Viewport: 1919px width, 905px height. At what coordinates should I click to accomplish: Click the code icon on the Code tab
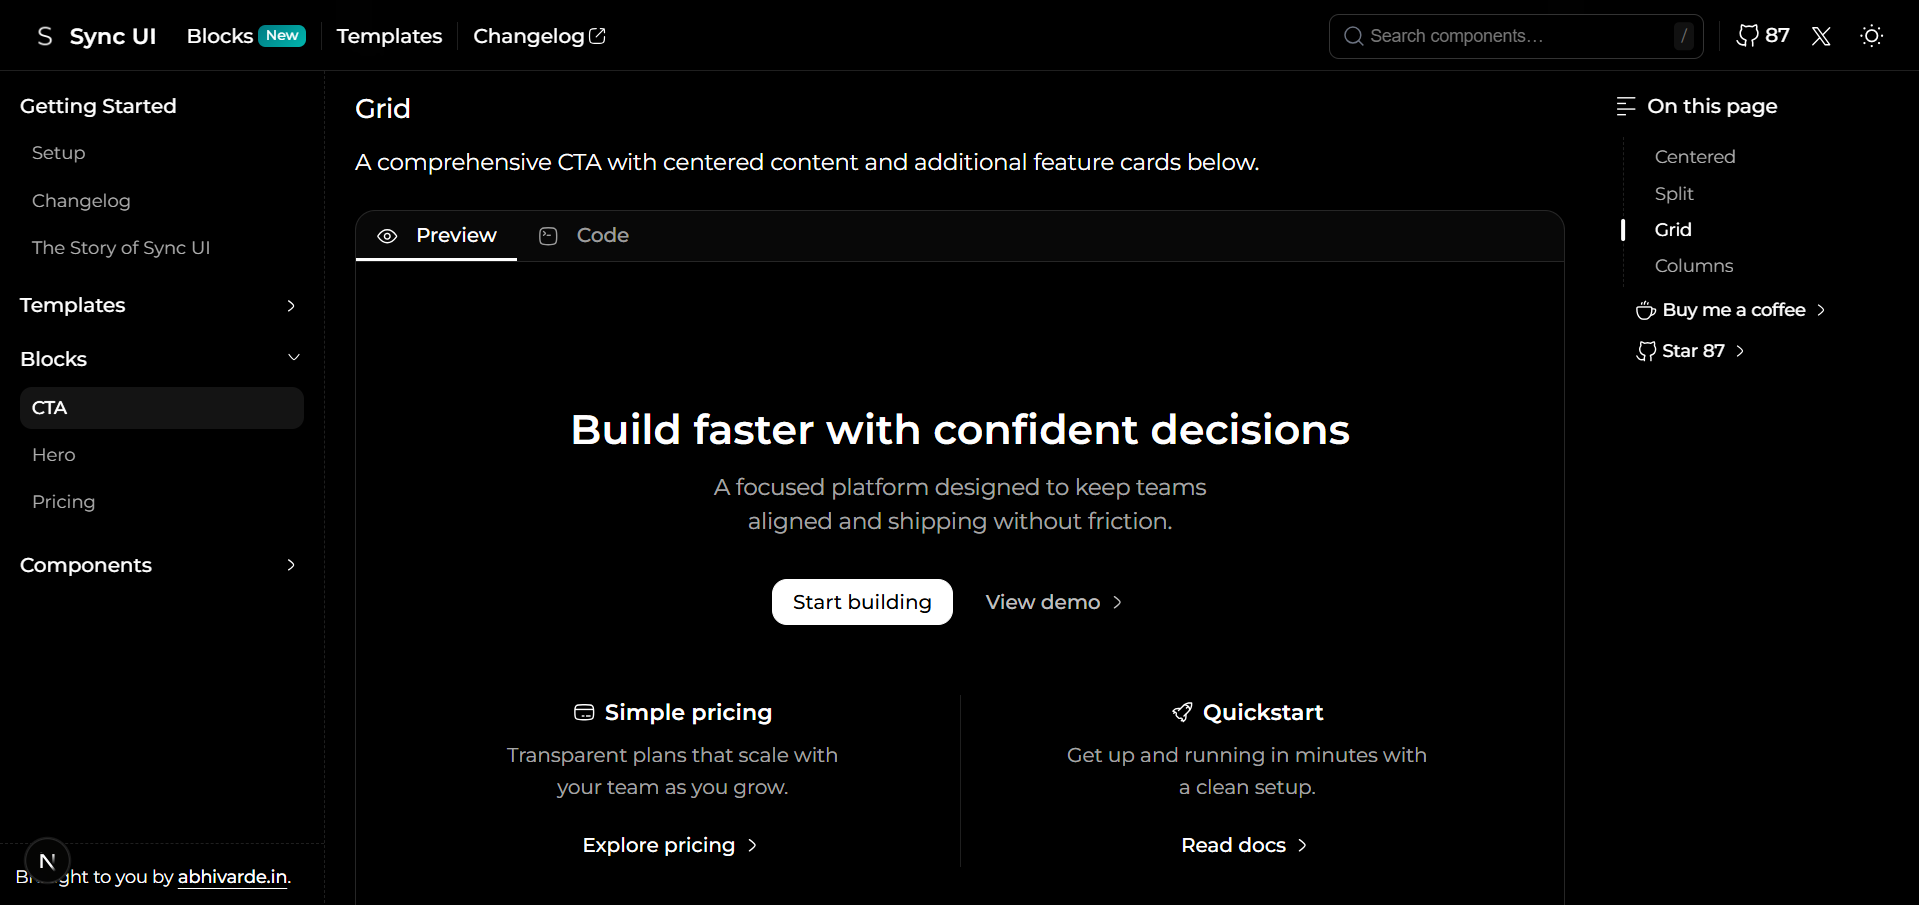click(x=548, y=236)
